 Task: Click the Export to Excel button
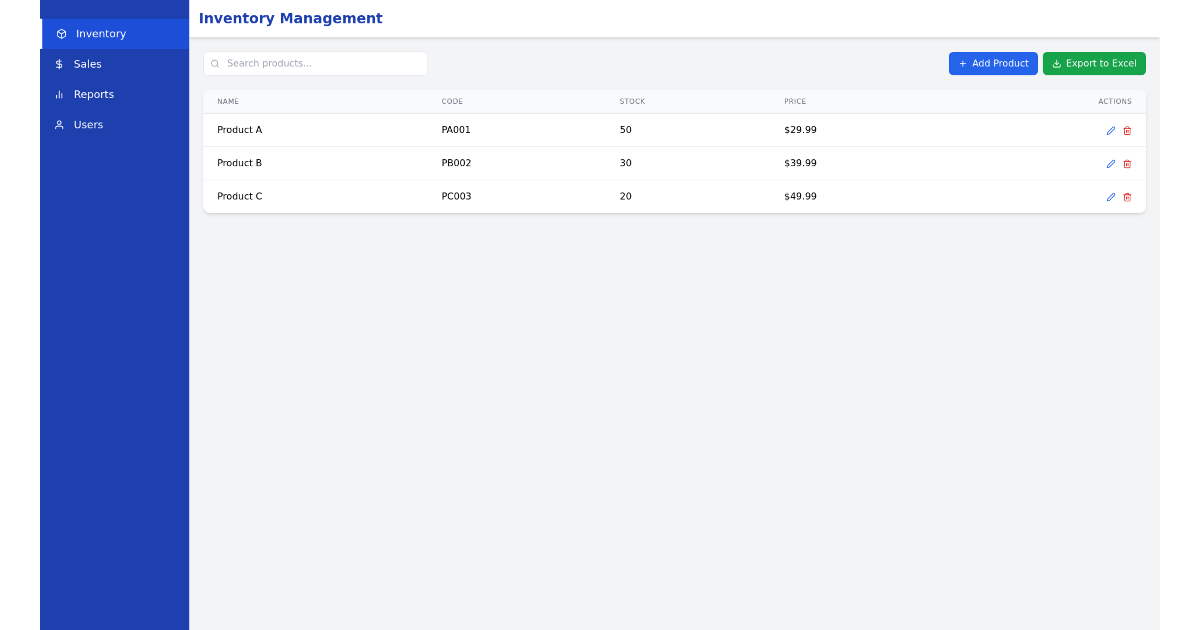coord(1094,63)
